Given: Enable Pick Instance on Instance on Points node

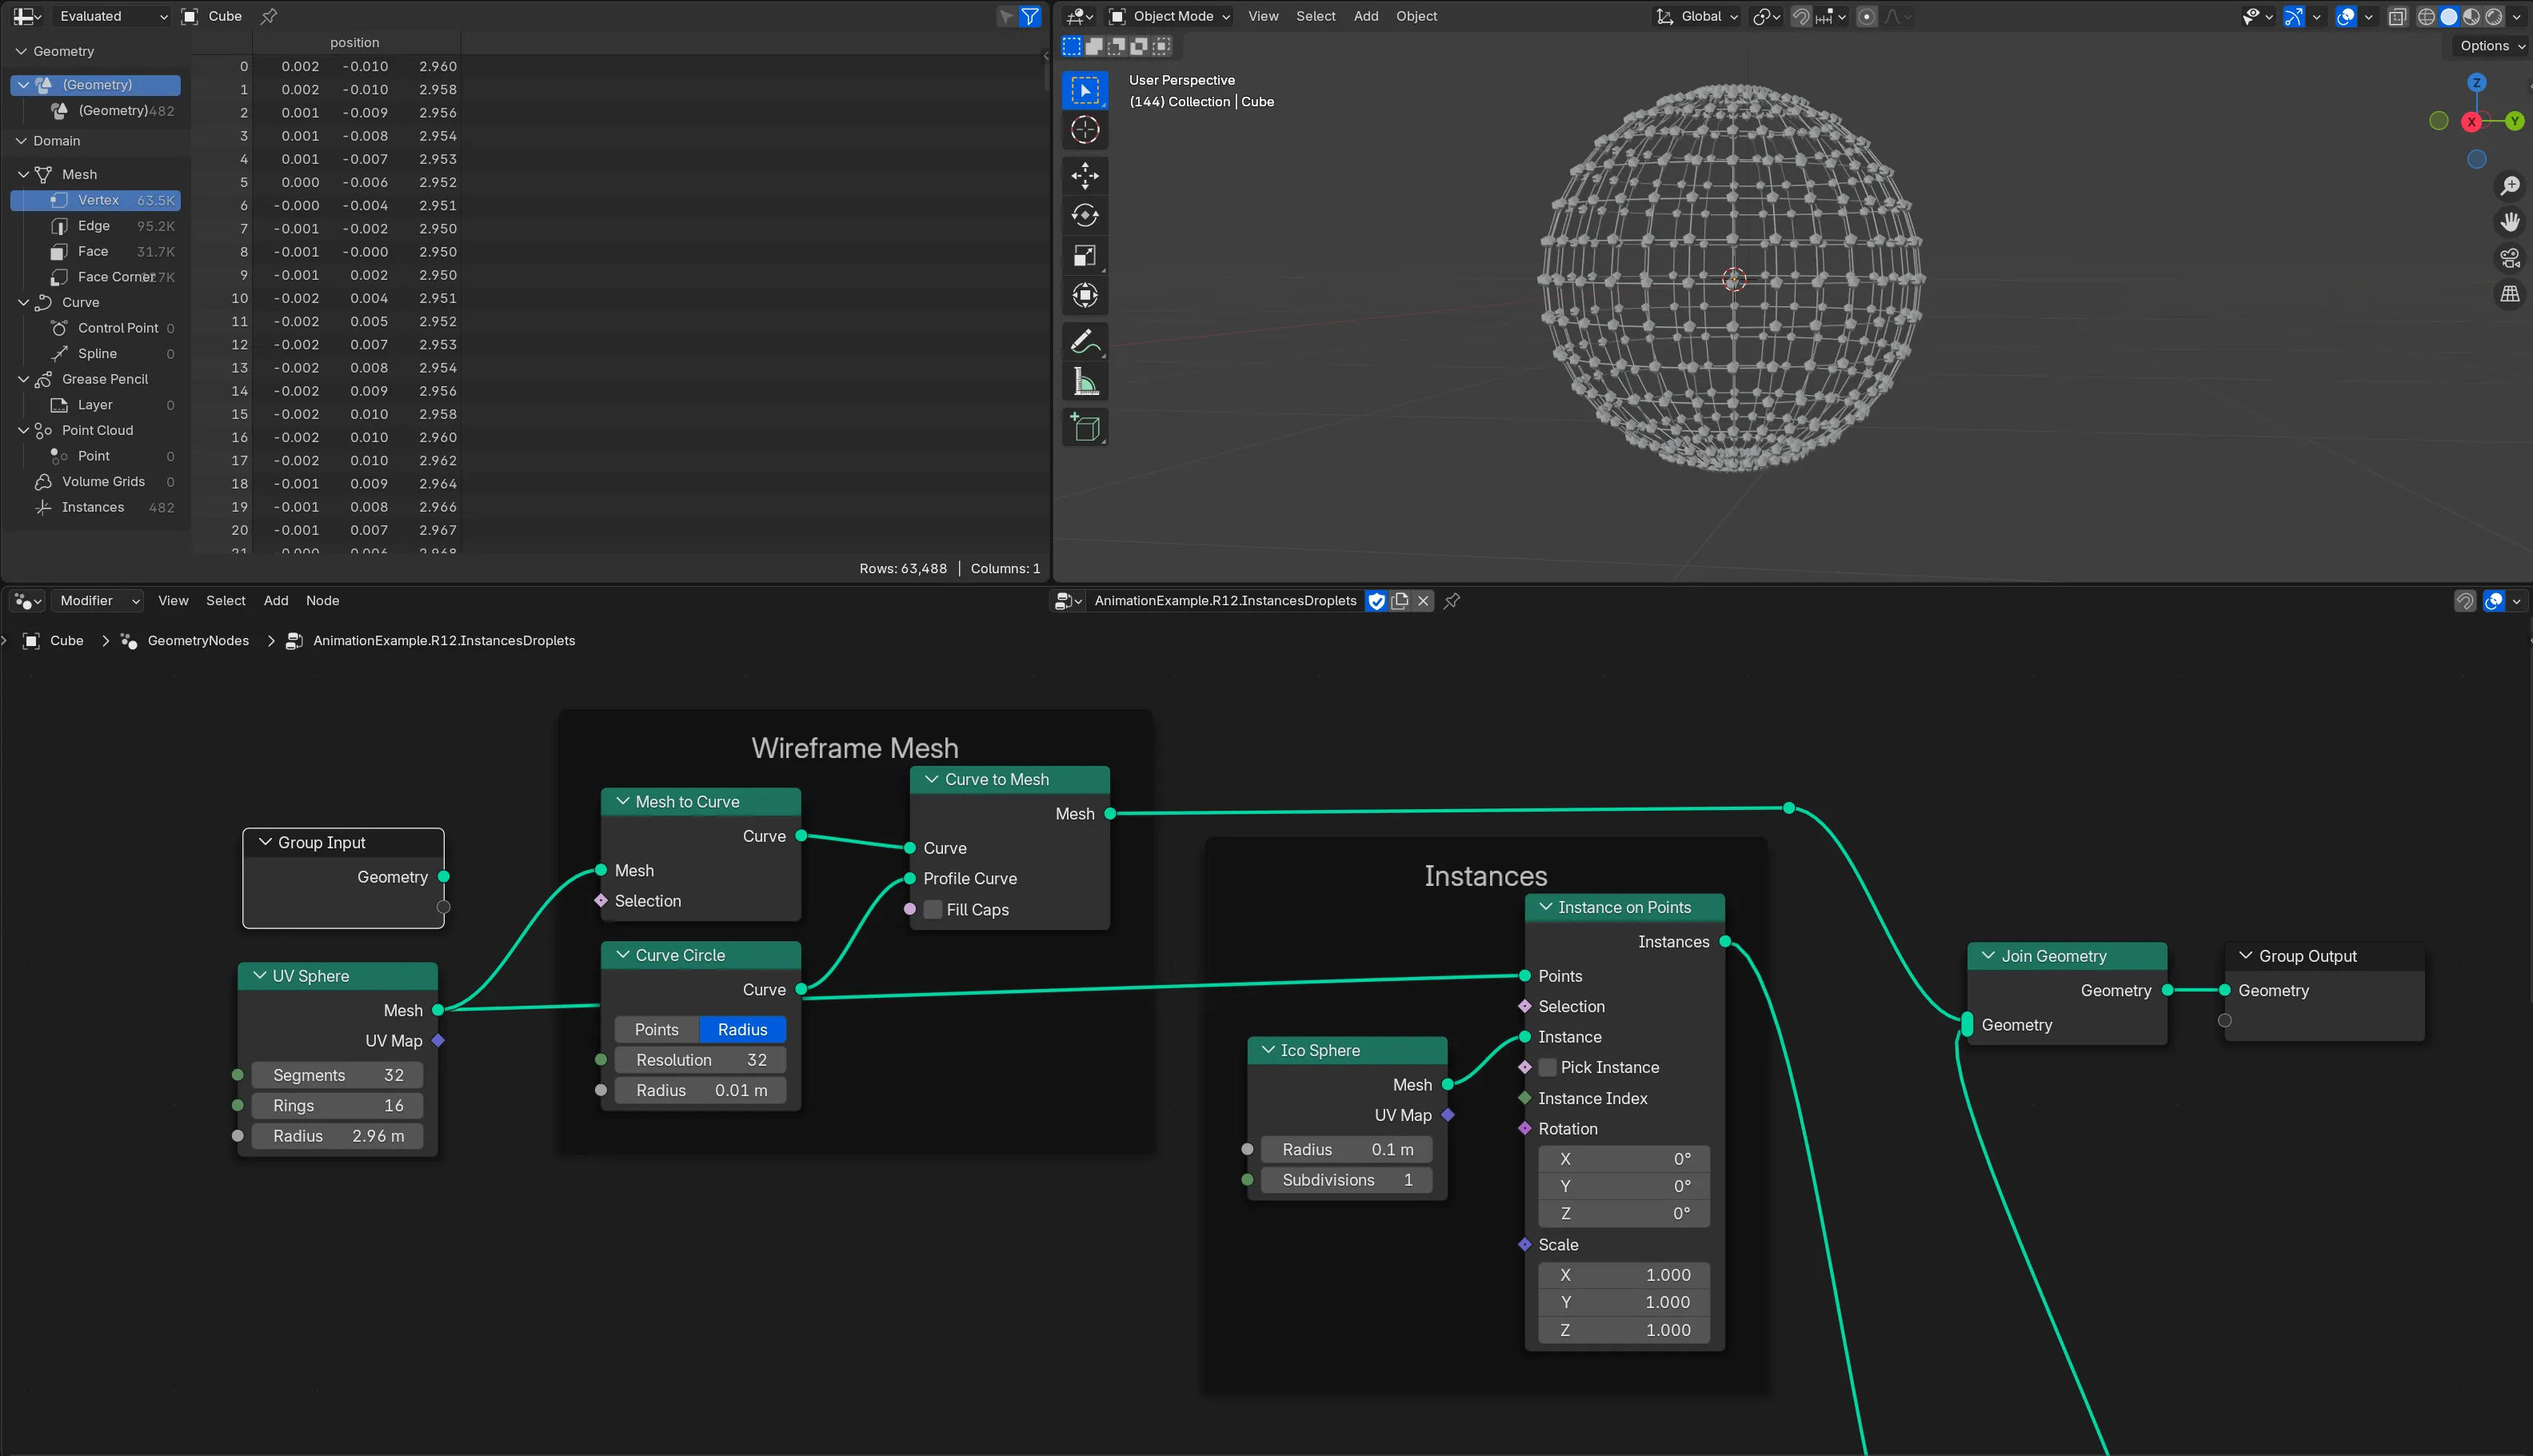Looking at the screenshot, I should (x=1547, y=1067).
